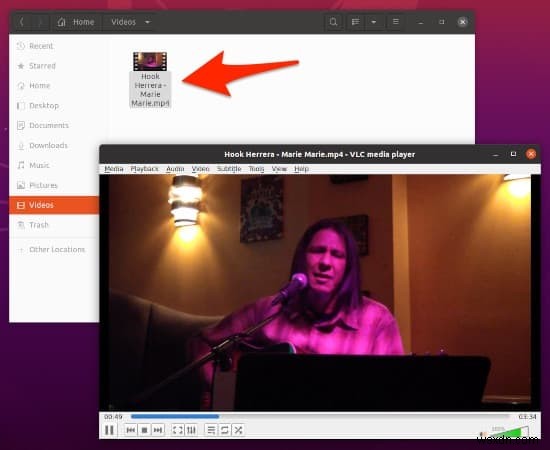Screen dimensions: 550x450
Task: Select Trash in Files sidebar
Action: tap(54, 225)
